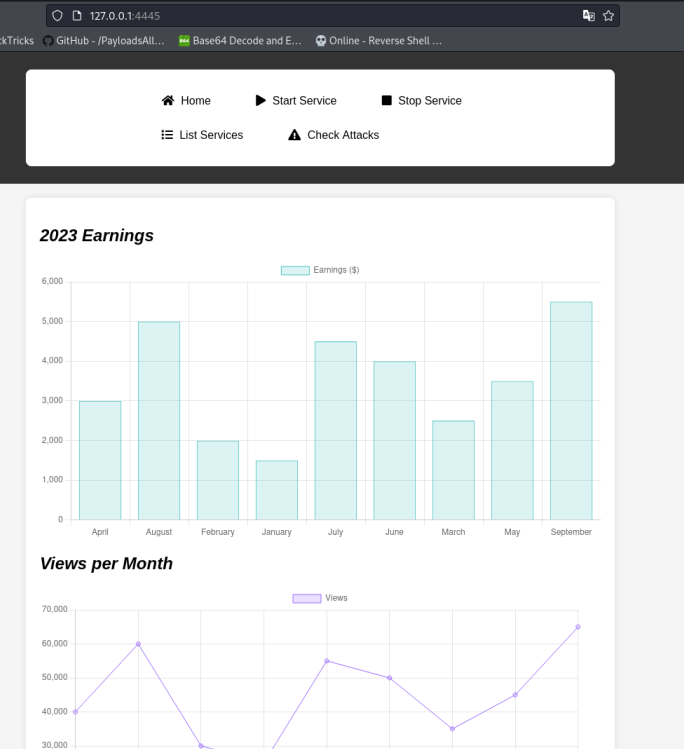
Task: Click the Check Attacks warning triangle icon
Action: point(294,135)
